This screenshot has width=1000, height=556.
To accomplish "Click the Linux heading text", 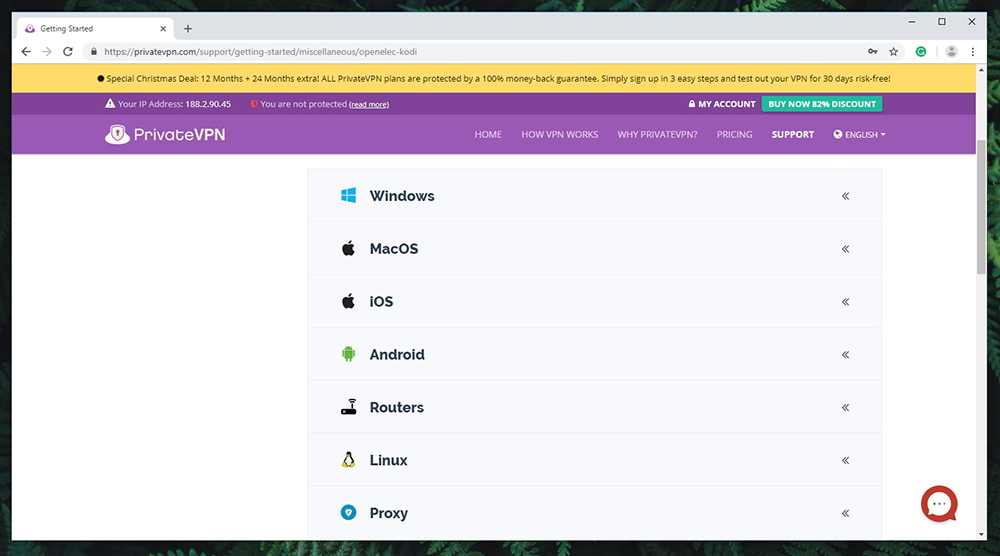I will coord(388,460).
